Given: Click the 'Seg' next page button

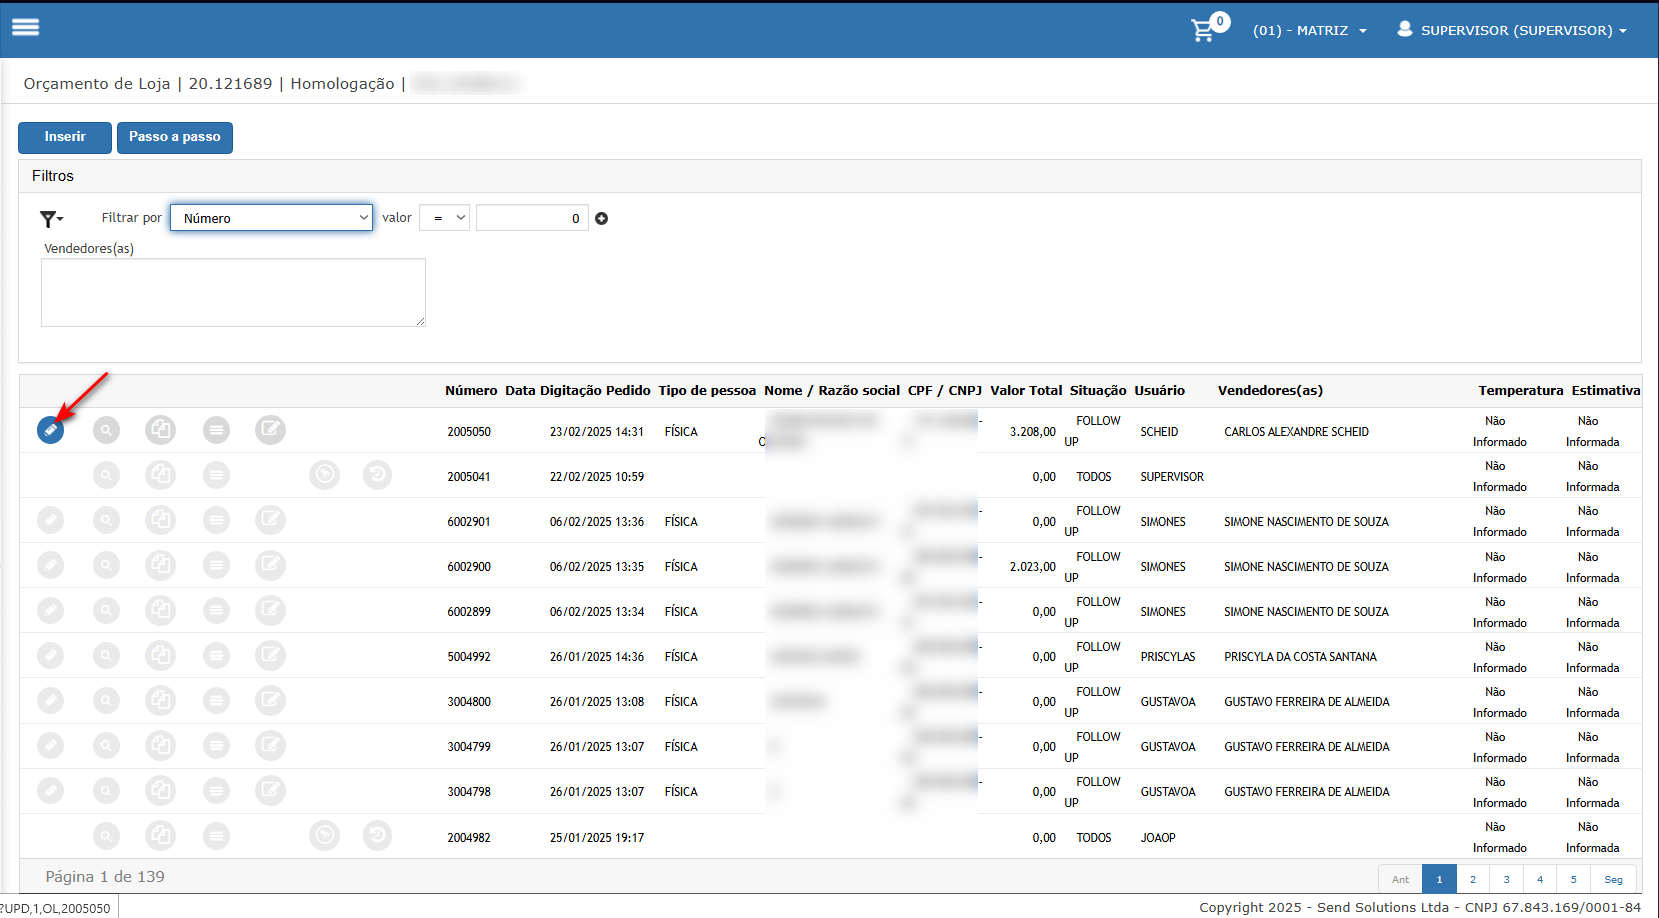Looking at the screenshot, I should coord(1613,880).
